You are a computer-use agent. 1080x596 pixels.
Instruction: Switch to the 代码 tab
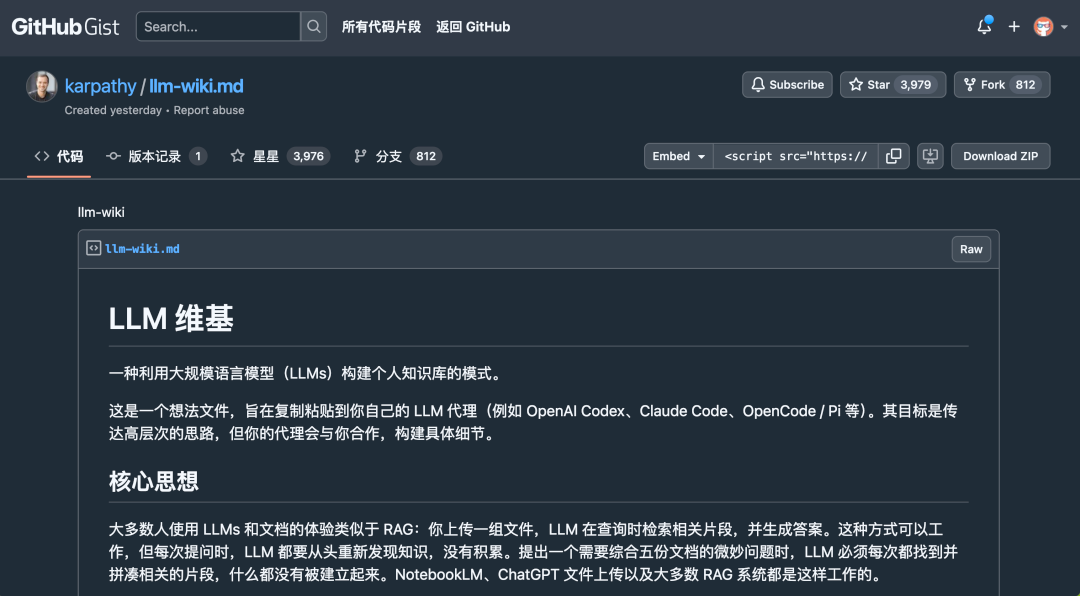(x=59, y=156)
